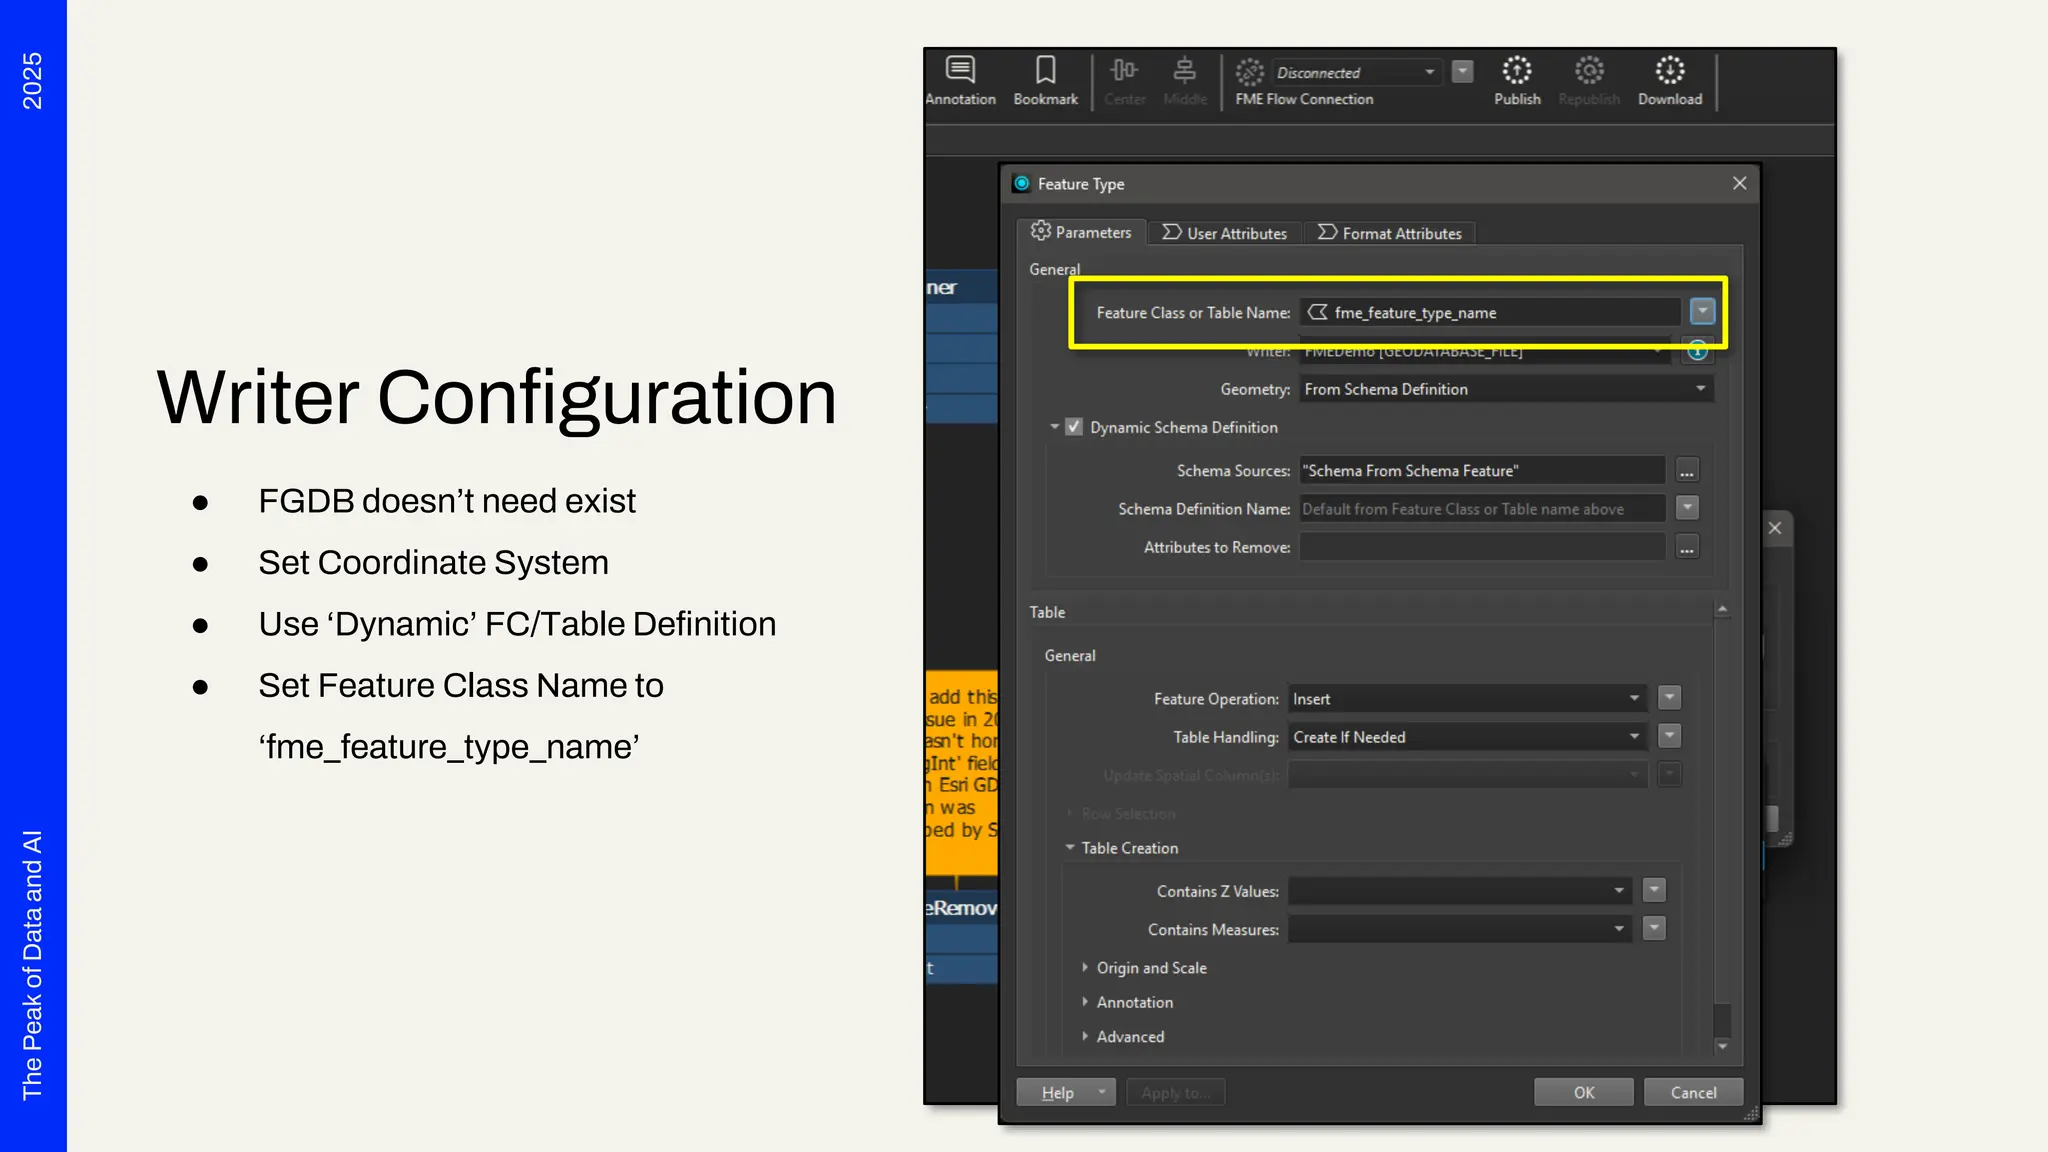Click the FME Flow Connection icon
2048x1152 pixels.
coord(1250,72)
